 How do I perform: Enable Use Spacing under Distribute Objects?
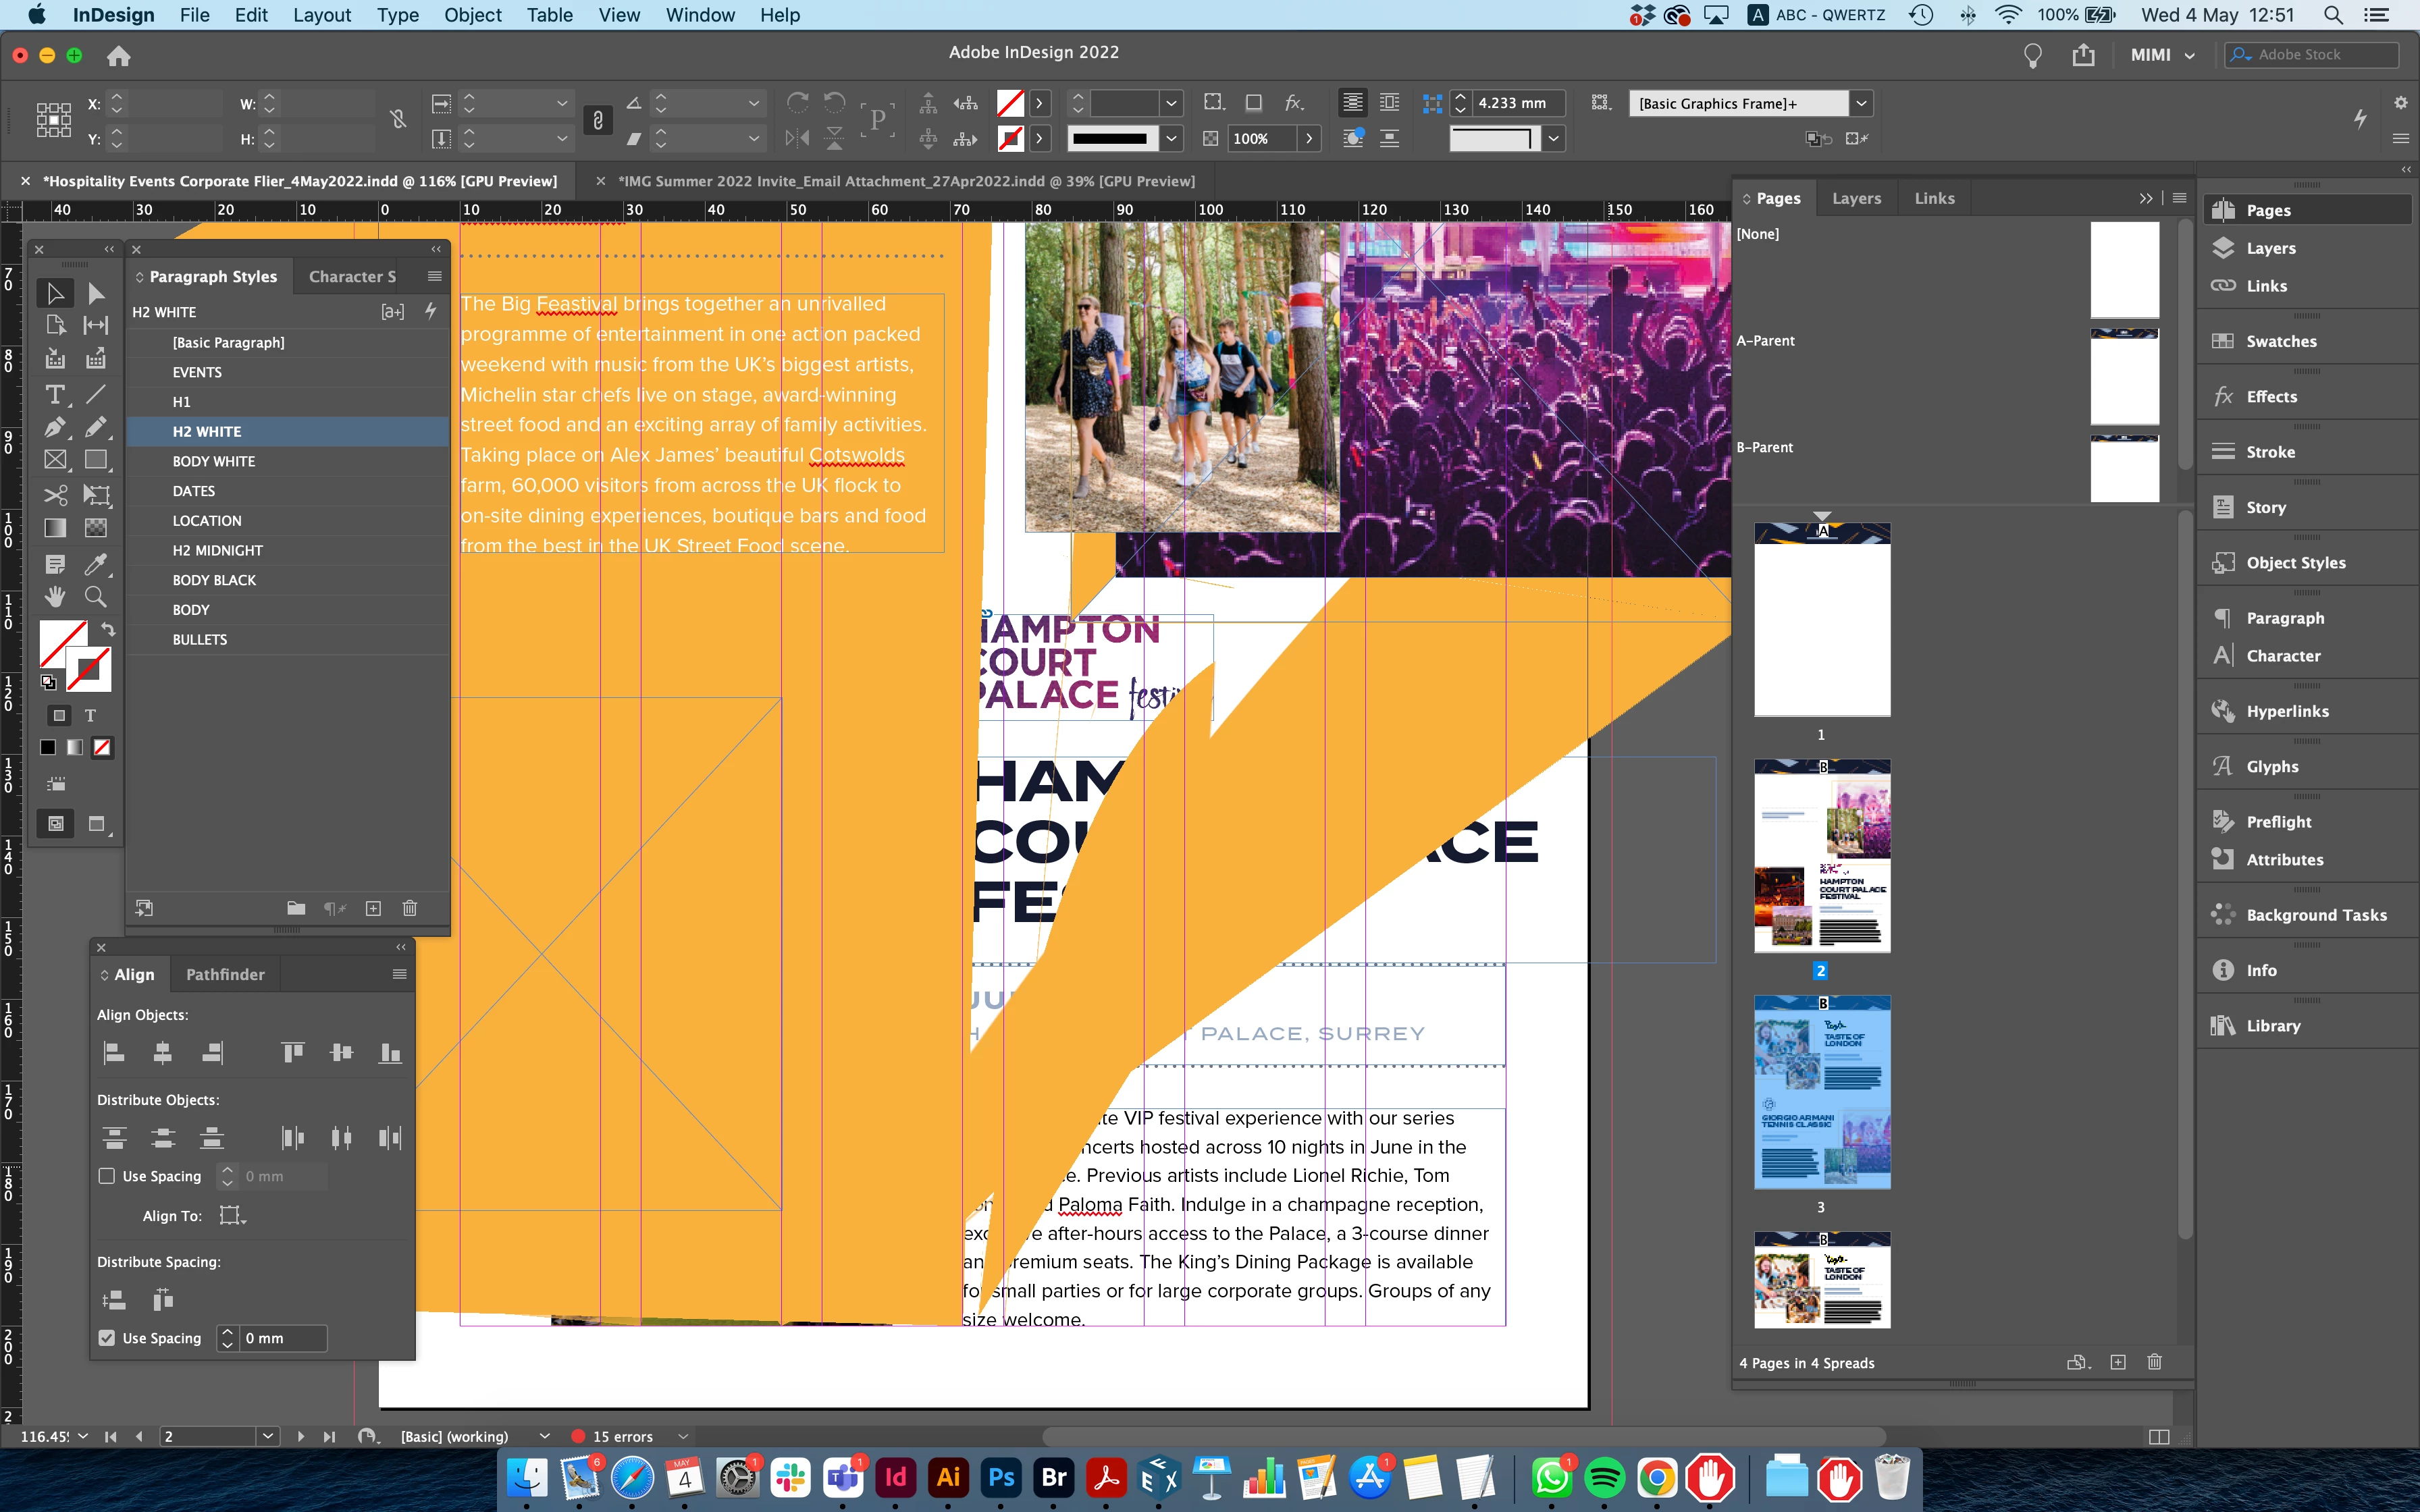pos(107,1176)
